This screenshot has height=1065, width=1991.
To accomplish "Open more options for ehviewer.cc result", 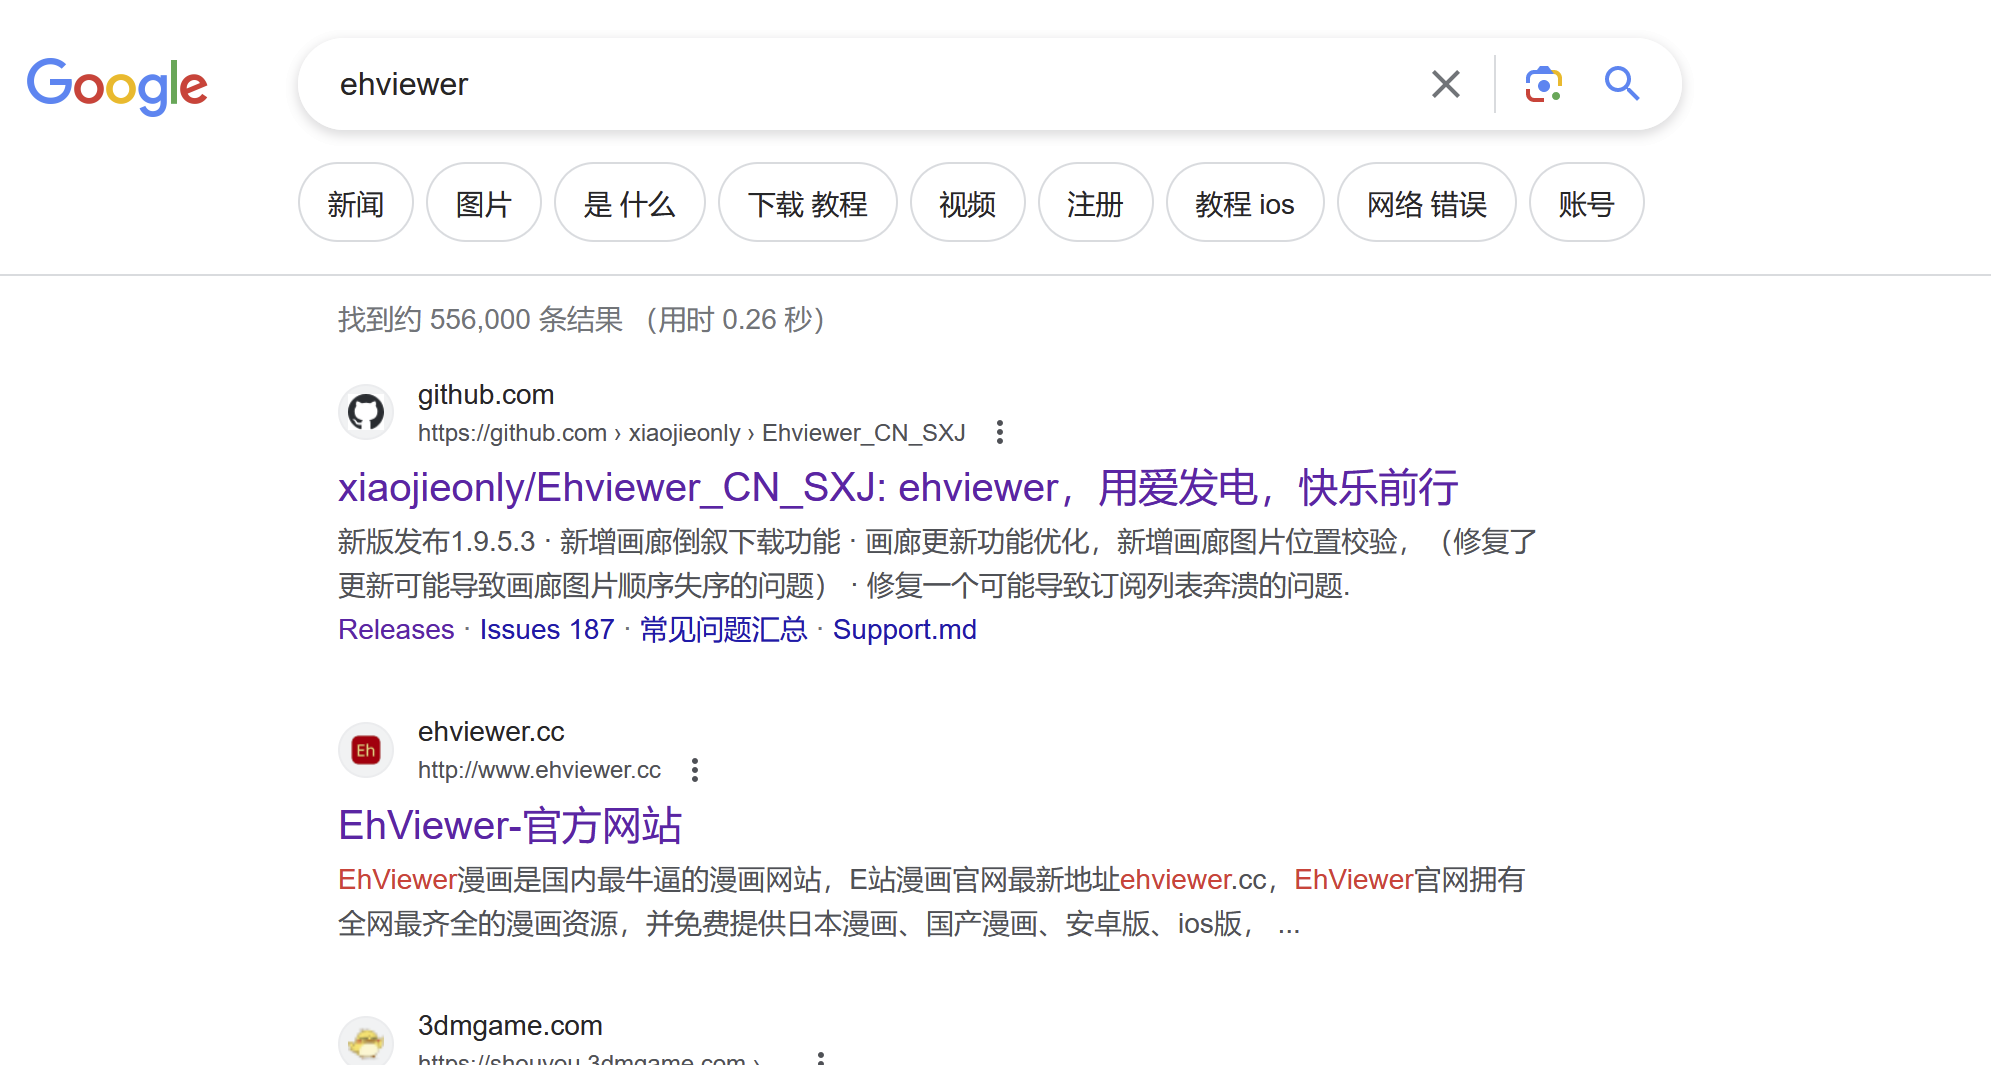I will pos(694,770).
